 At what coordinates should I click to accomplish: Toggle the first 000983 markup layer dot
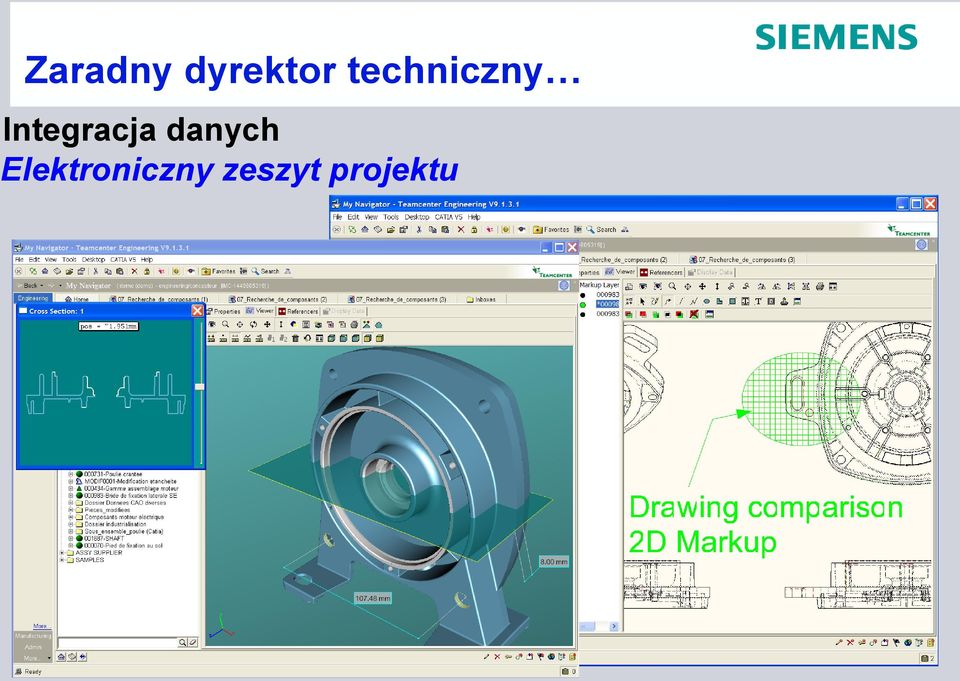582,295
